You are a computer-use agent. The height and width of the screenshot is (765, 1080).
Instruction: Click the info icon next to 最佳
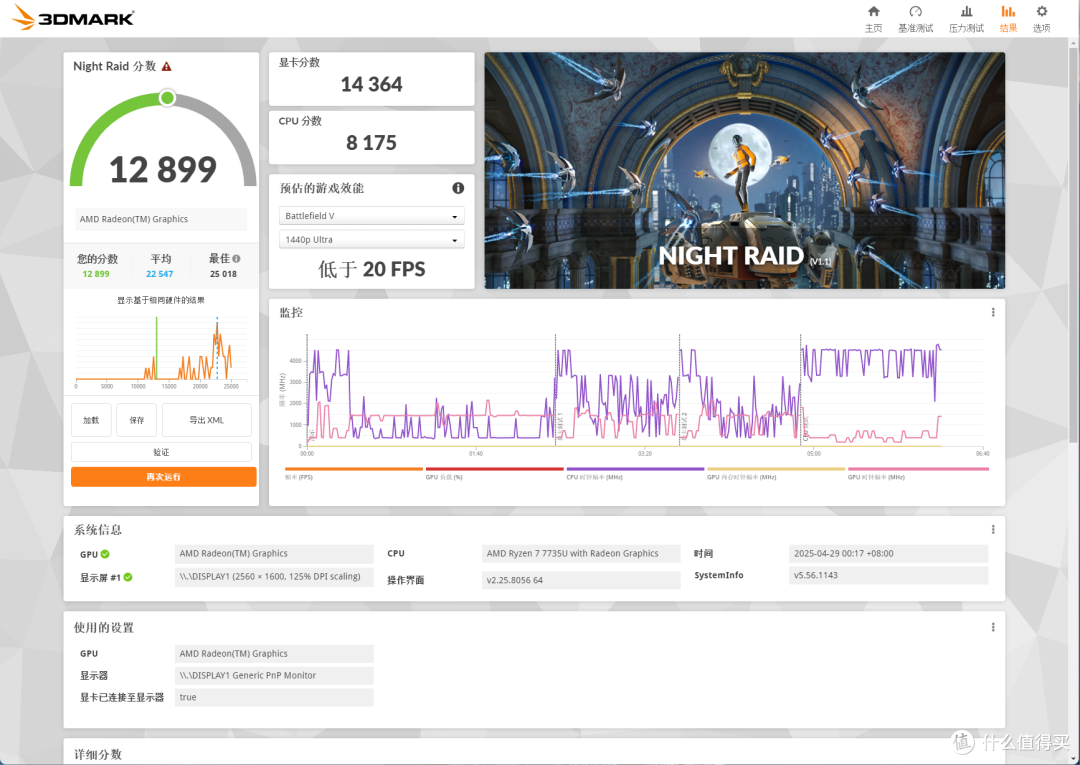(236, 259)
